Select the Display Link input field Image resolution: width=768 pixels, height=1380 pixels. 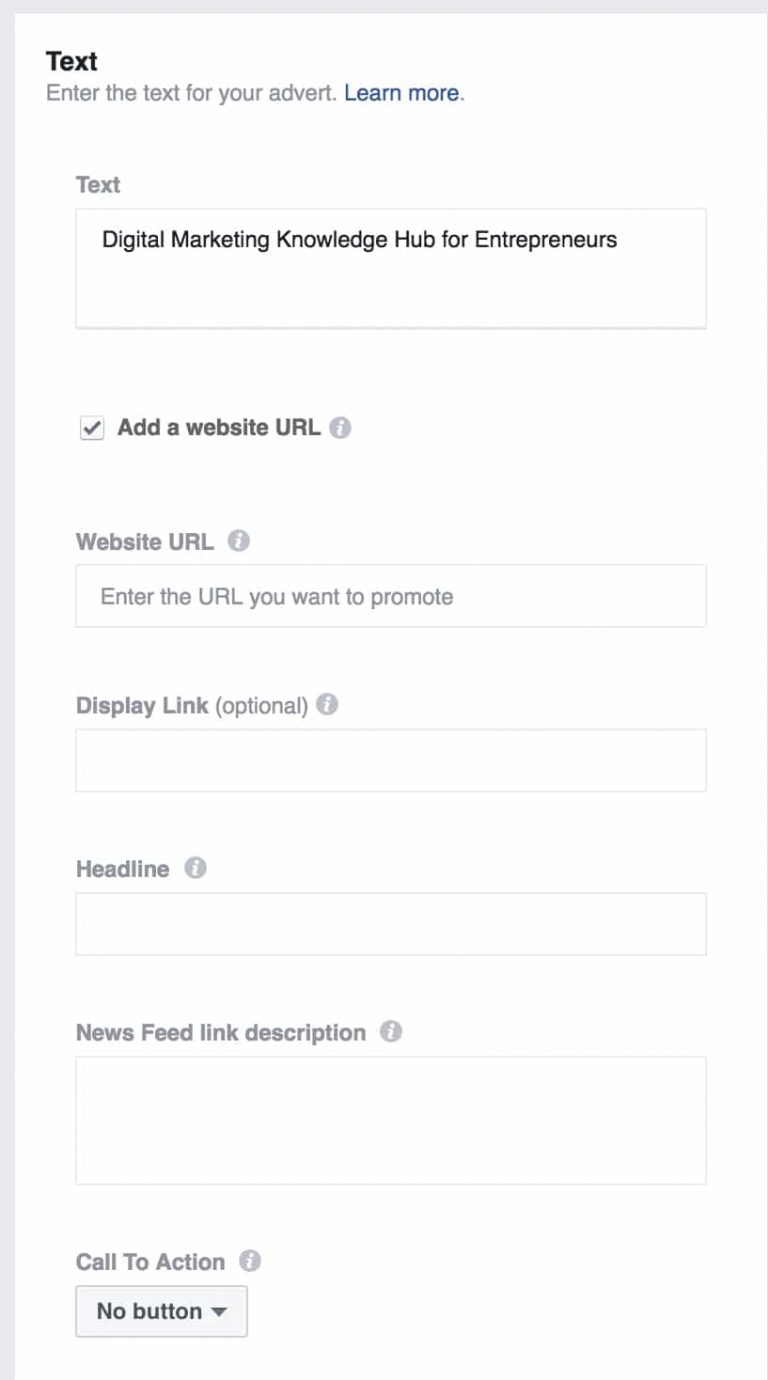point(391,760)
